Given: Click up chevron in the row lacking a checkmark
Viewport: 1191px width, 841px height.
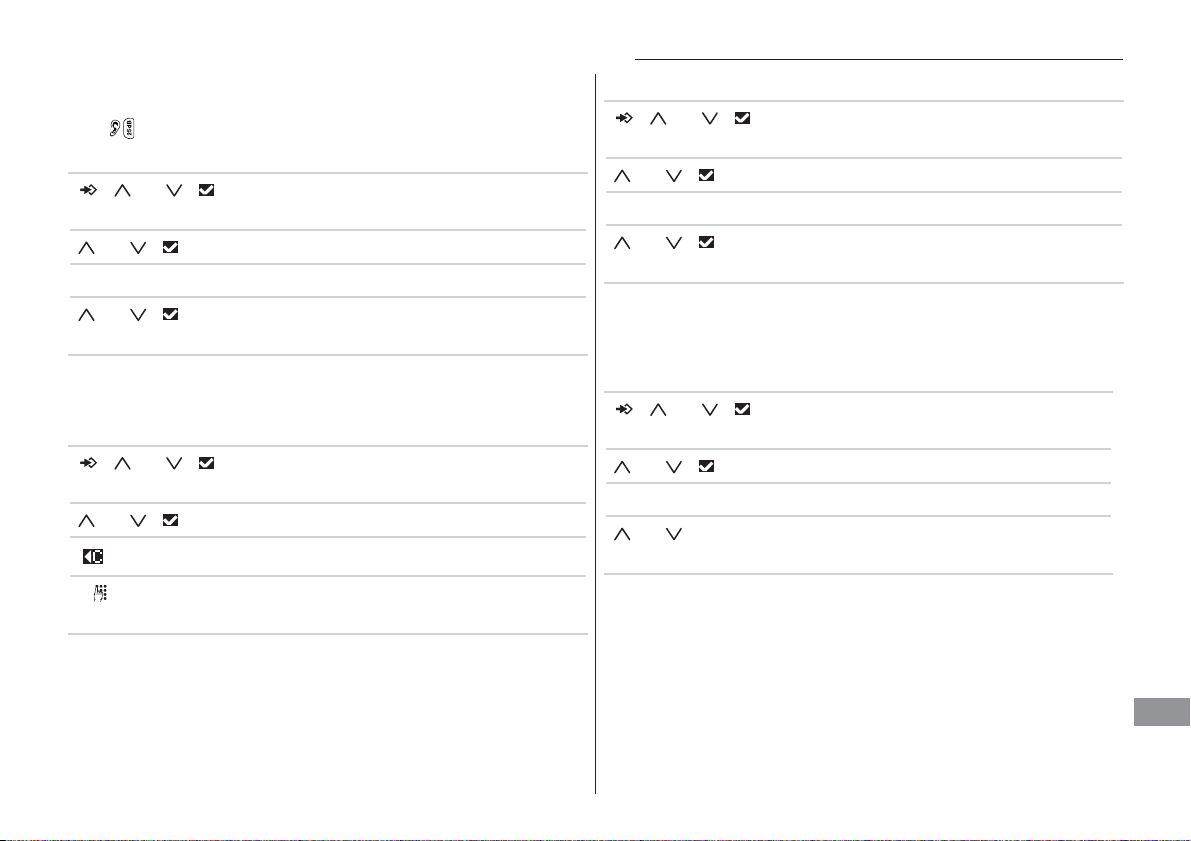Looking at the screenshot, I should pos(622,535).
